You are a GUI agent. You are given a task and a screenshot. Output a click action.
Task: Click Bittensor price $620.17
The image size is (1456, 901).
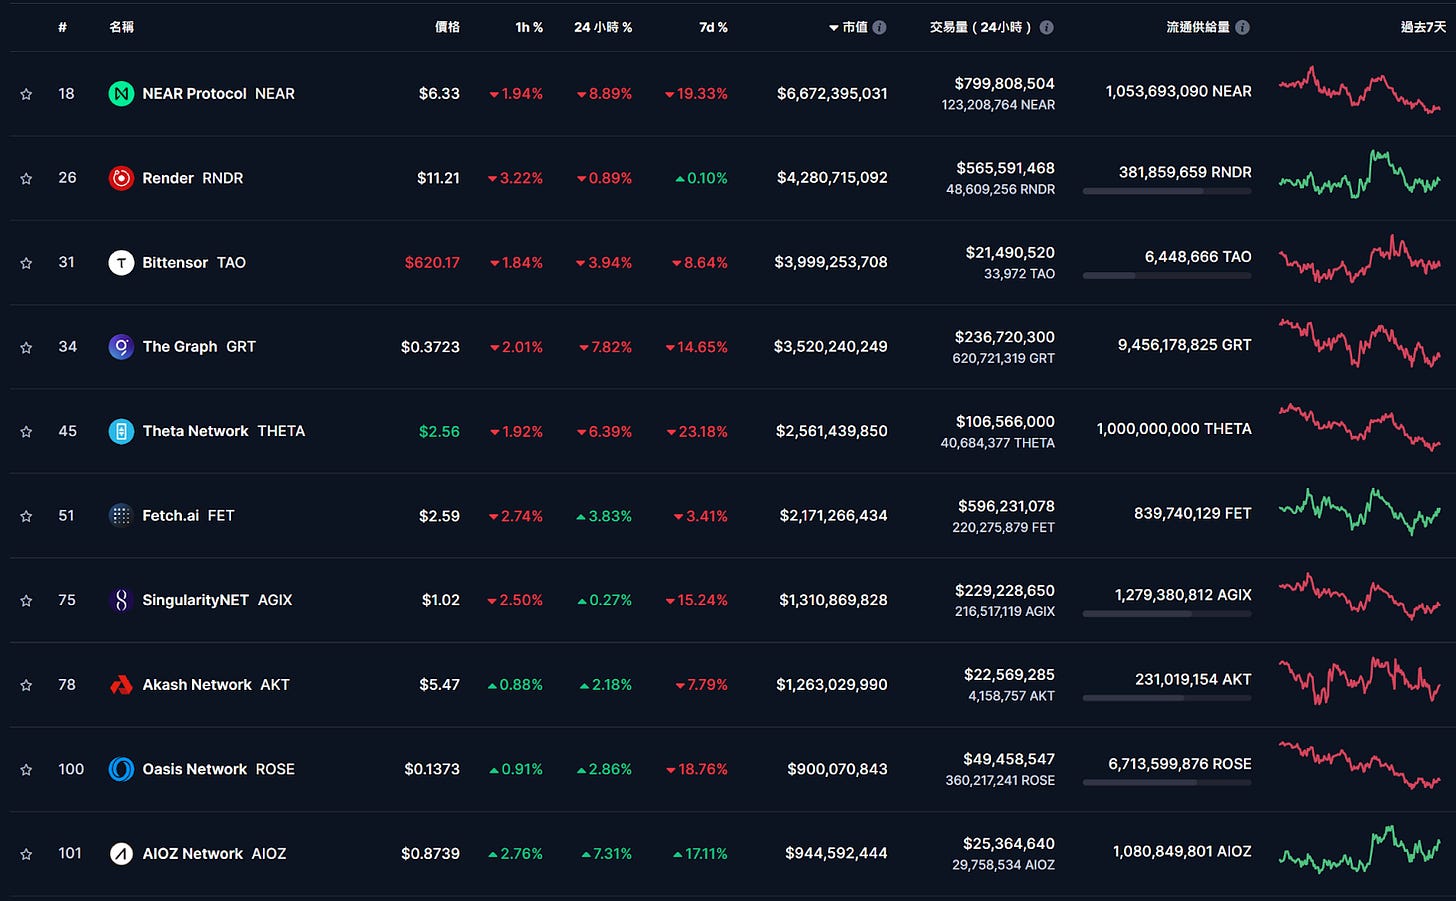432,263
